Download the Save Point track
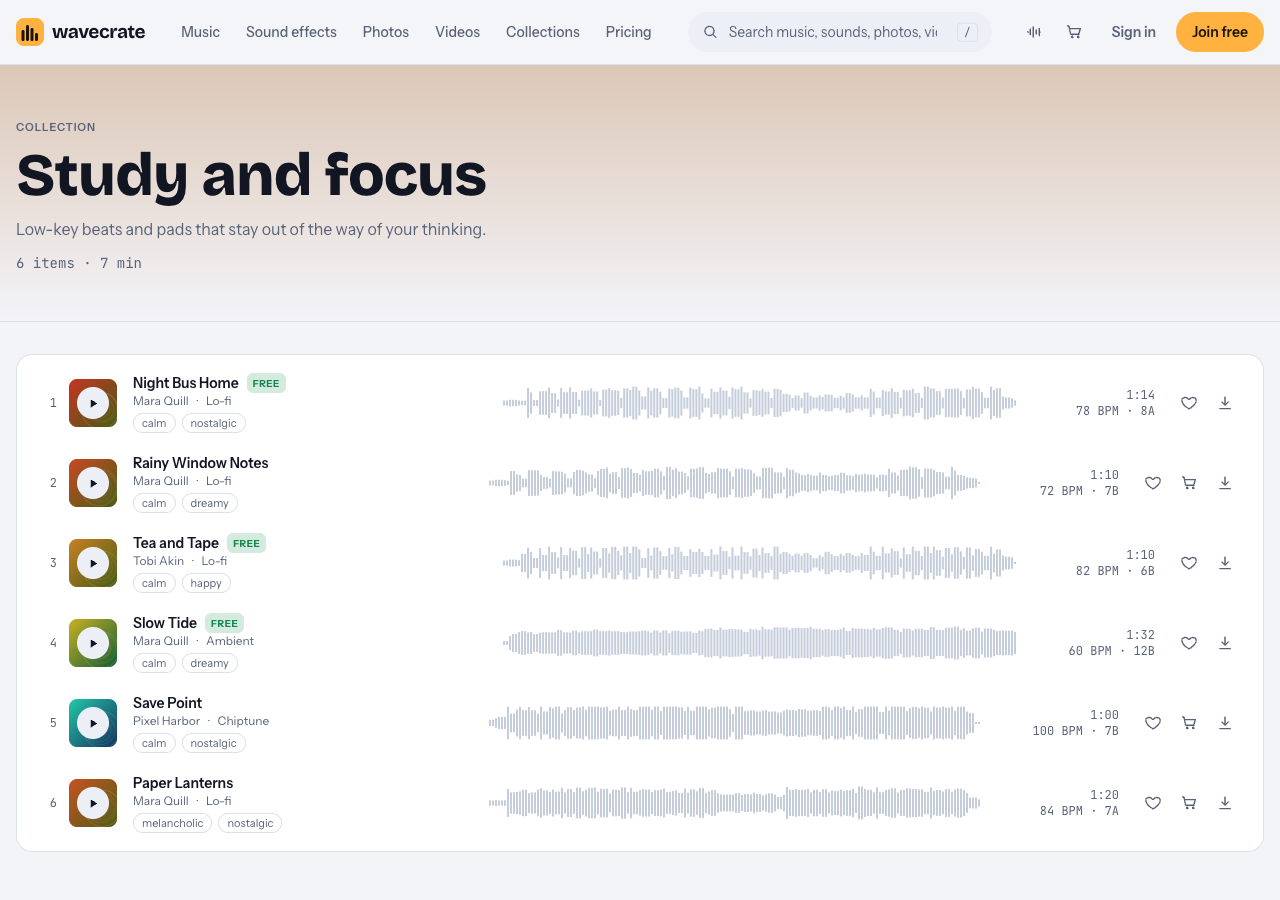Viewport: 1280px width, 900px height. coord(1225,723)
